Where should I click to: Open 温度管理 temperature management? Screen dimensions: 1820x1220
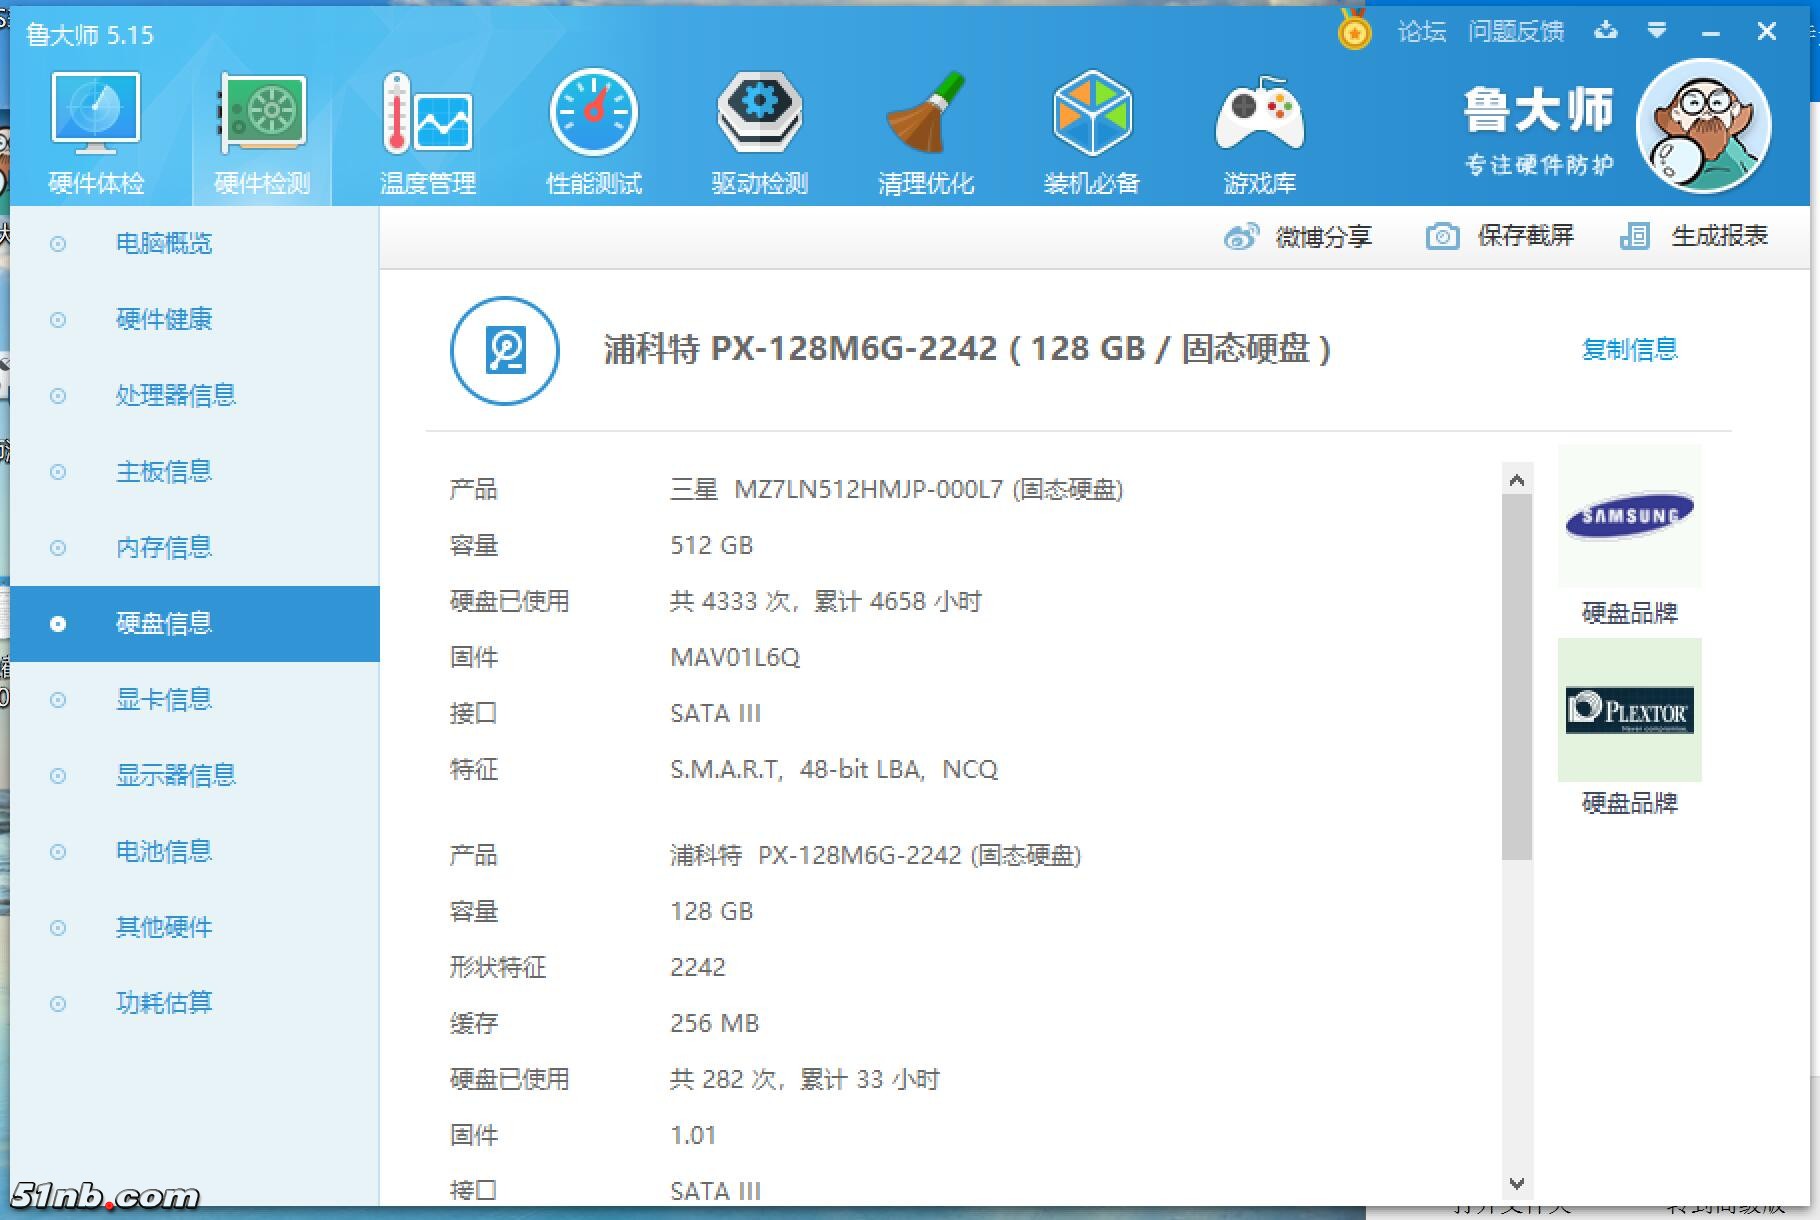pyautogui.click(x=428, y=130)
